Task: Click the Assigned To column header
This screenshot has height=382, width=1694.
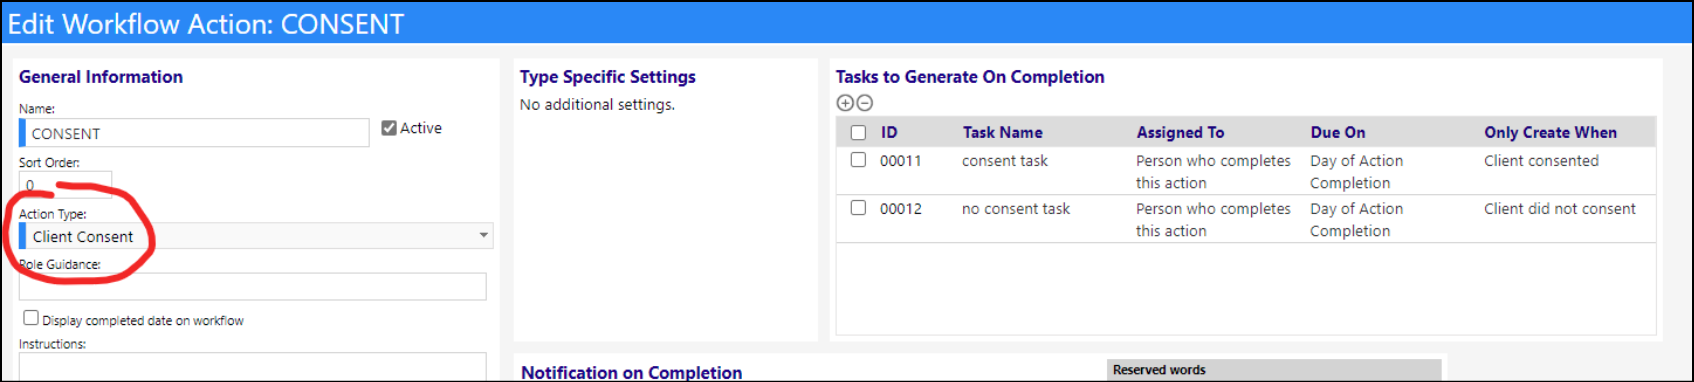Action: tap(1180, 132)
